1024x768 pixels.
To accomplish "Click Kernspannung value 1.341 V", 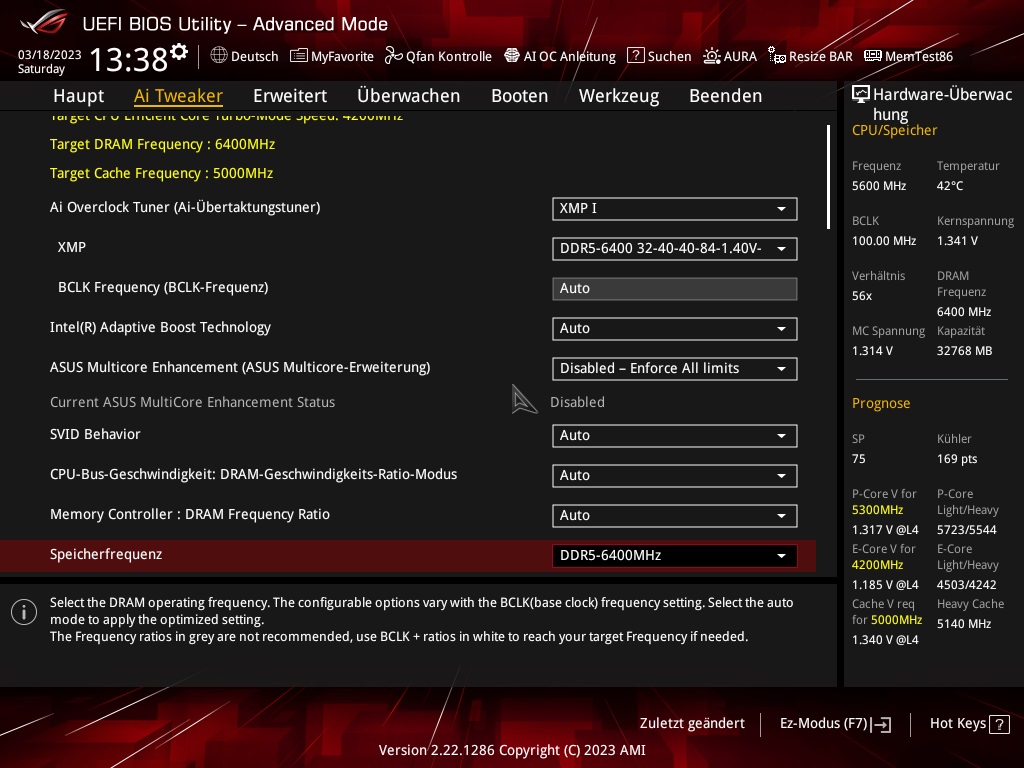I will click(957, 241).
